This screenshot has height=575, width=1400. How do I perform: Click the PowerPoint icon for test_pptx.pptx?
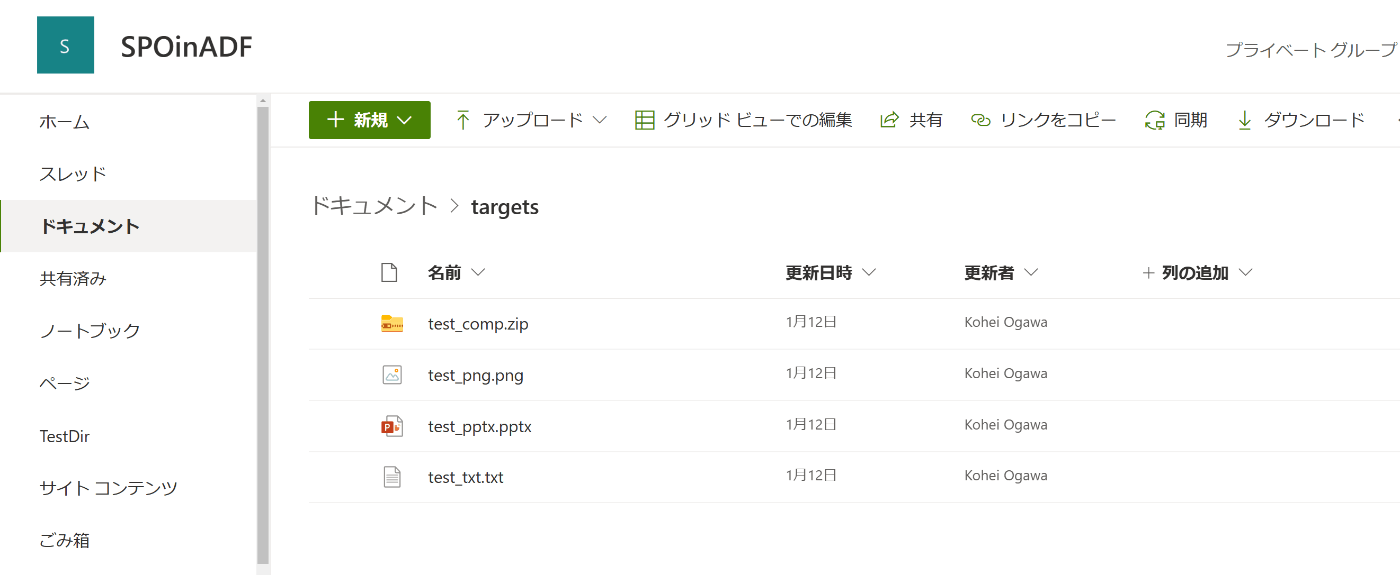click(392, 427)
